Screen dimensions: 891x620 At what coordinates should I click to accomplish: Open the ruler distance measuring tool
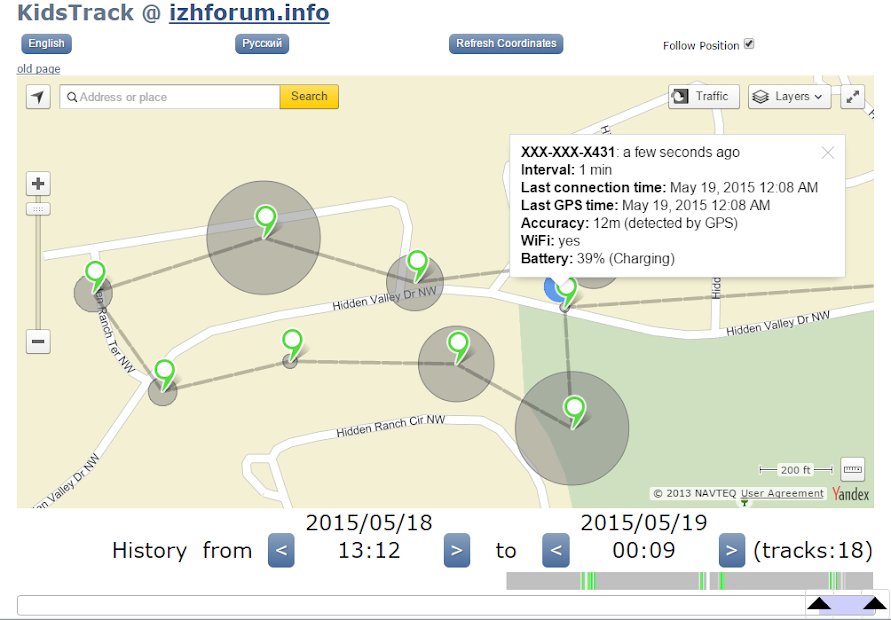853,468
